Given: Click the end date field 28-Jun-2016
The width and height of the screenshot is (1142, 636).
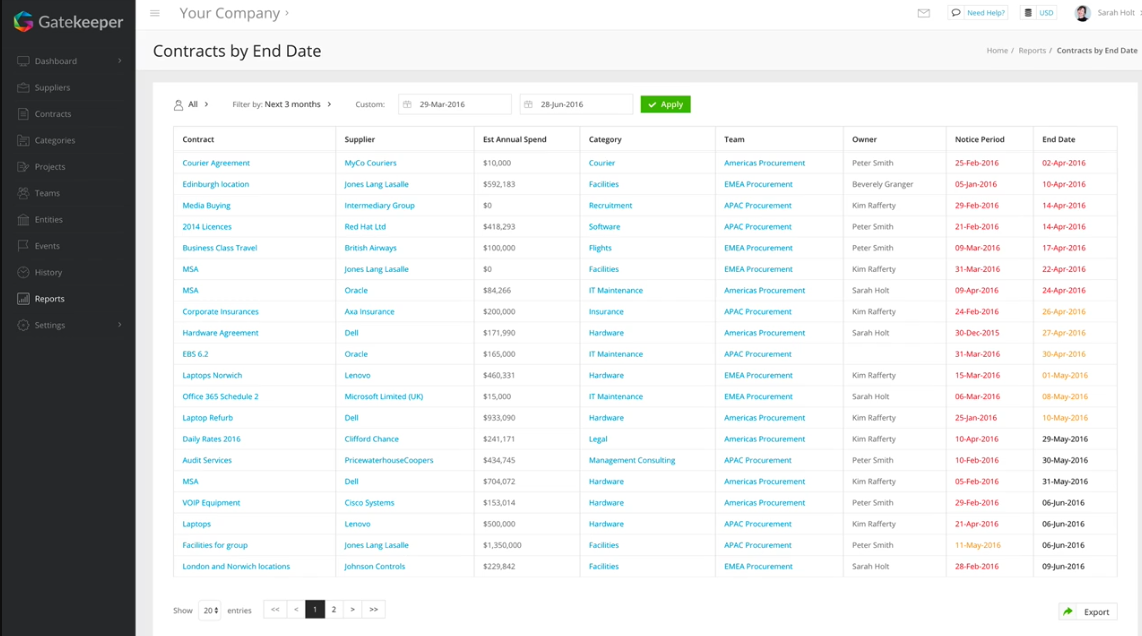Looking at the screenshot, I should tap(576, 104).
